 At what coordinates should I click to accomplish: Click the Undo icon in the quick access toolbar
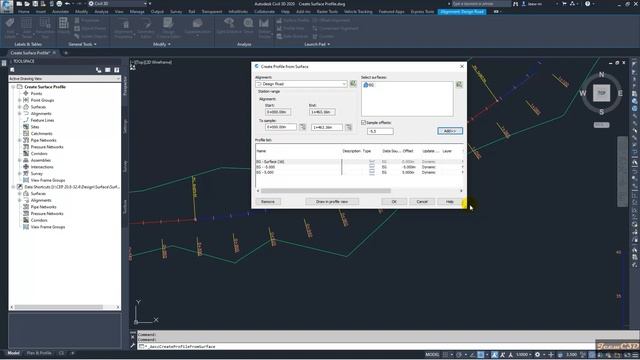pyautogui.click(x=68, y=4)
